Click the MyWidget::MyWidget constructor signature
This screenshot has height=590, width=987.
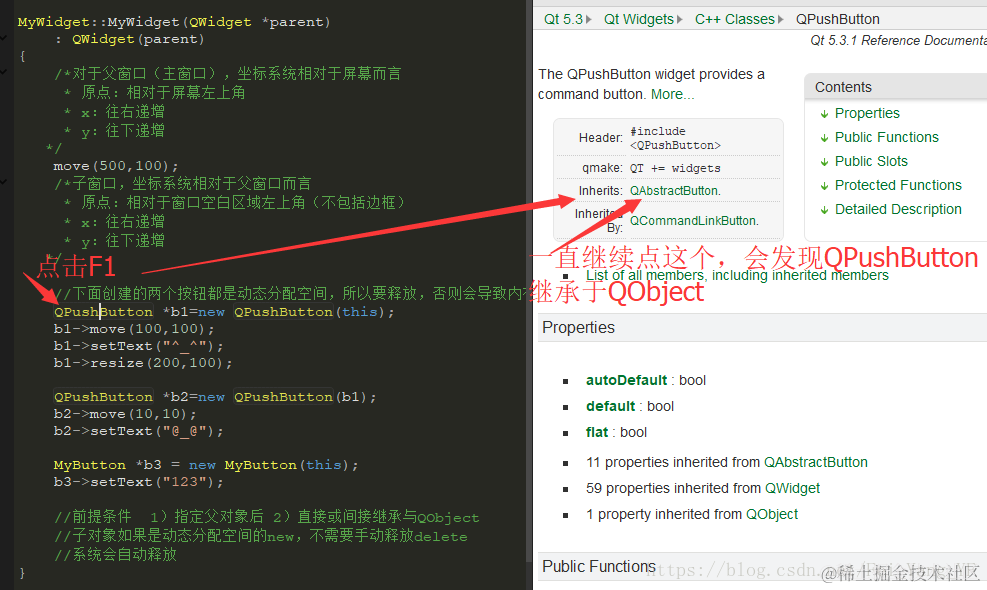tap(174, 22)
